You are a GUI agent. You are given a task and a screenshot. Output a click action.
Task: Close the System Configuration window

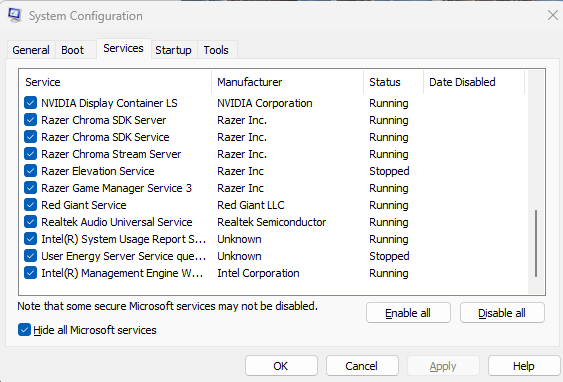[x=553, y=15]
